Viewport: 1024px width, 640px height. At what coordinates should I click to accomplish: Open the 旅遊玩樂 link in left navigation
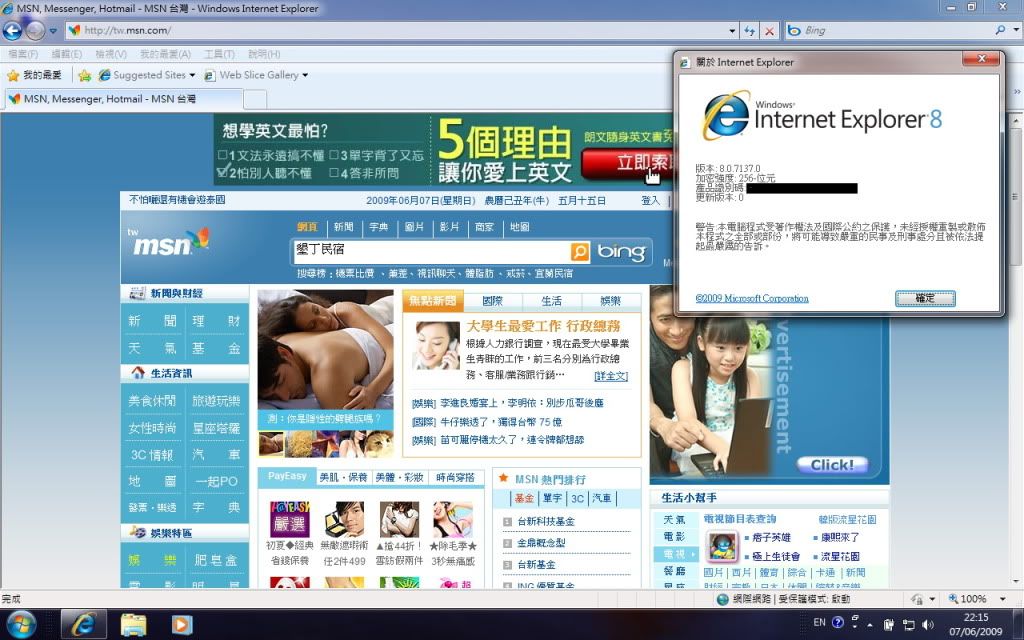tap(216, 401)
